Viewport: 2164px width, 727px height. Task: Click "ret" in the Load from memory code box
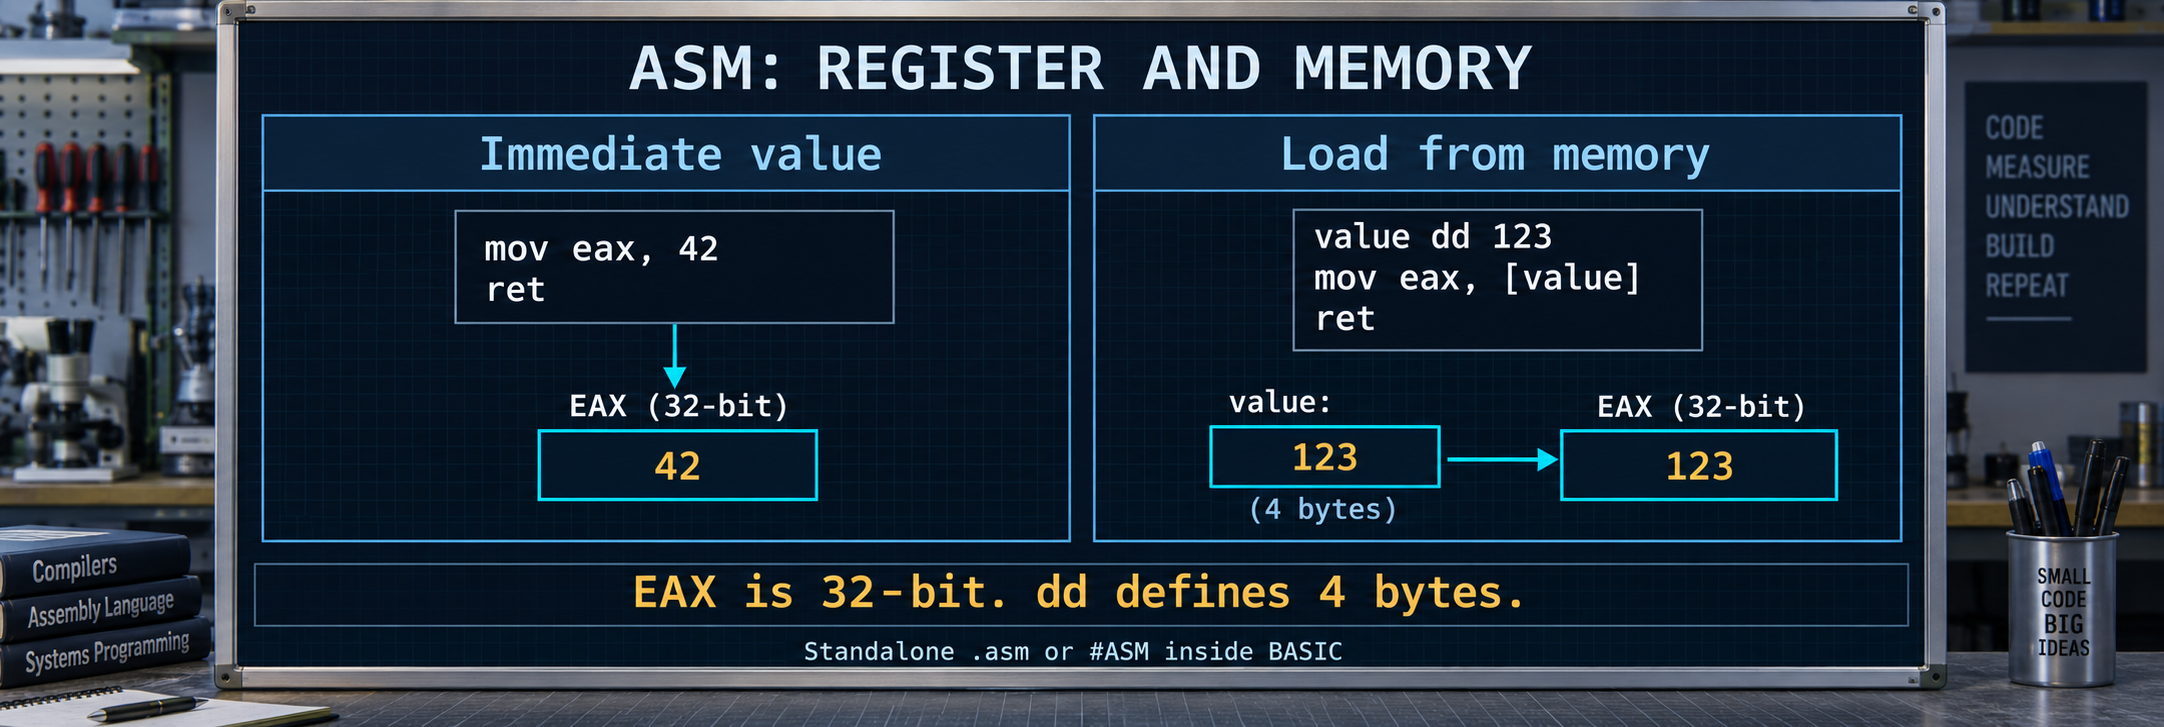coord(1345,319)
